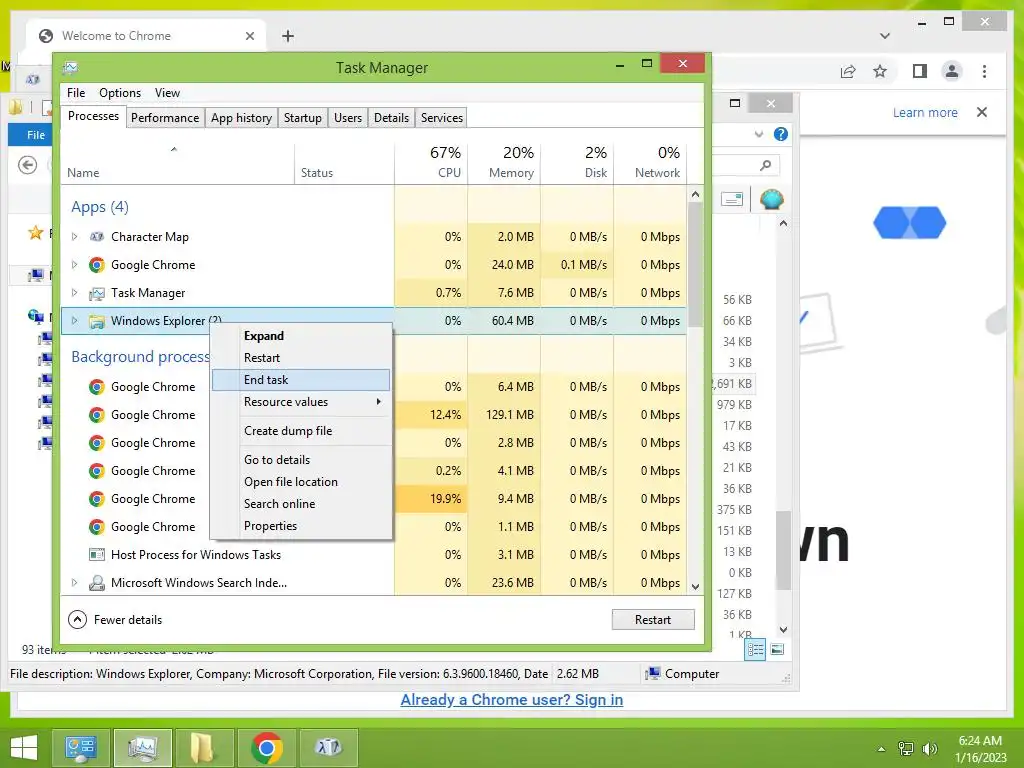Image resolution: width=1024 pixels, height=768 pixels.
Task: Click the Explorer window help question mark icon
Action: coord(780,135)
